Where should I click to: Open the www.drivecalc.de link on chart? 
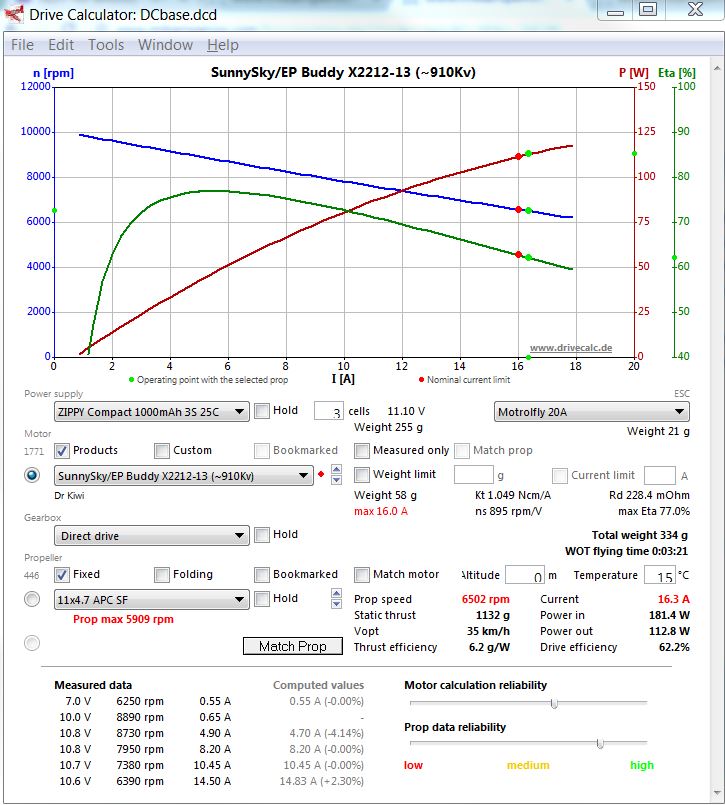click(x=570, y=348)
